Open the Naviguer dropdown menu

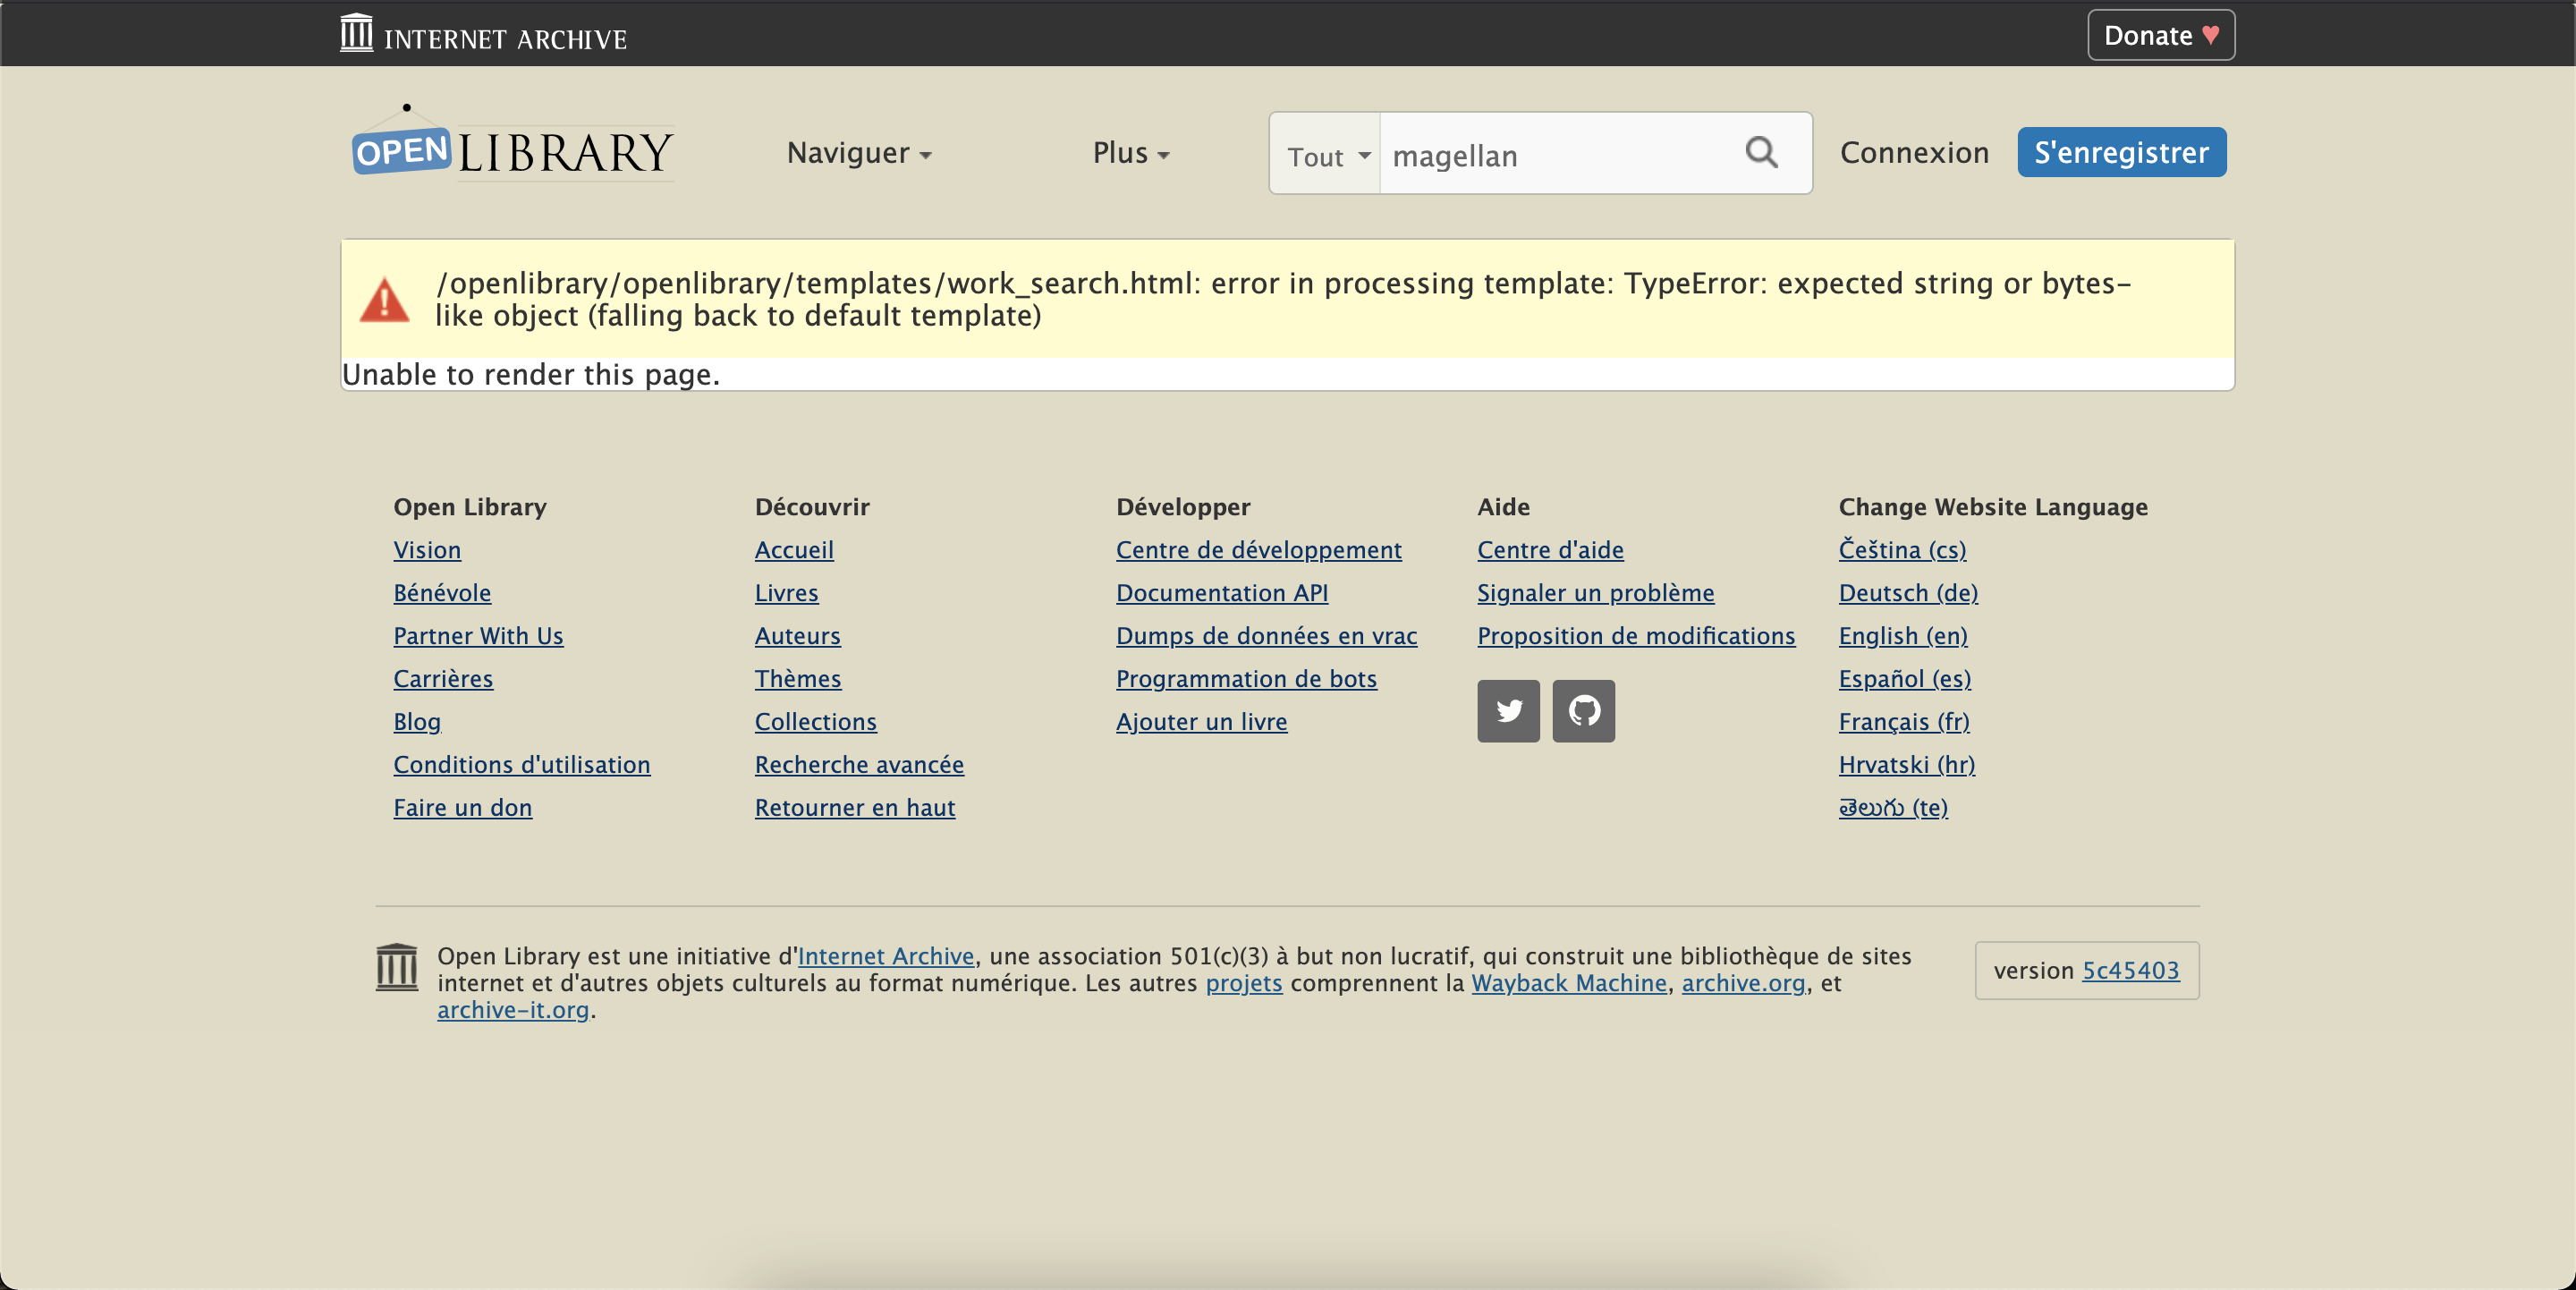[x=858, y=152]
